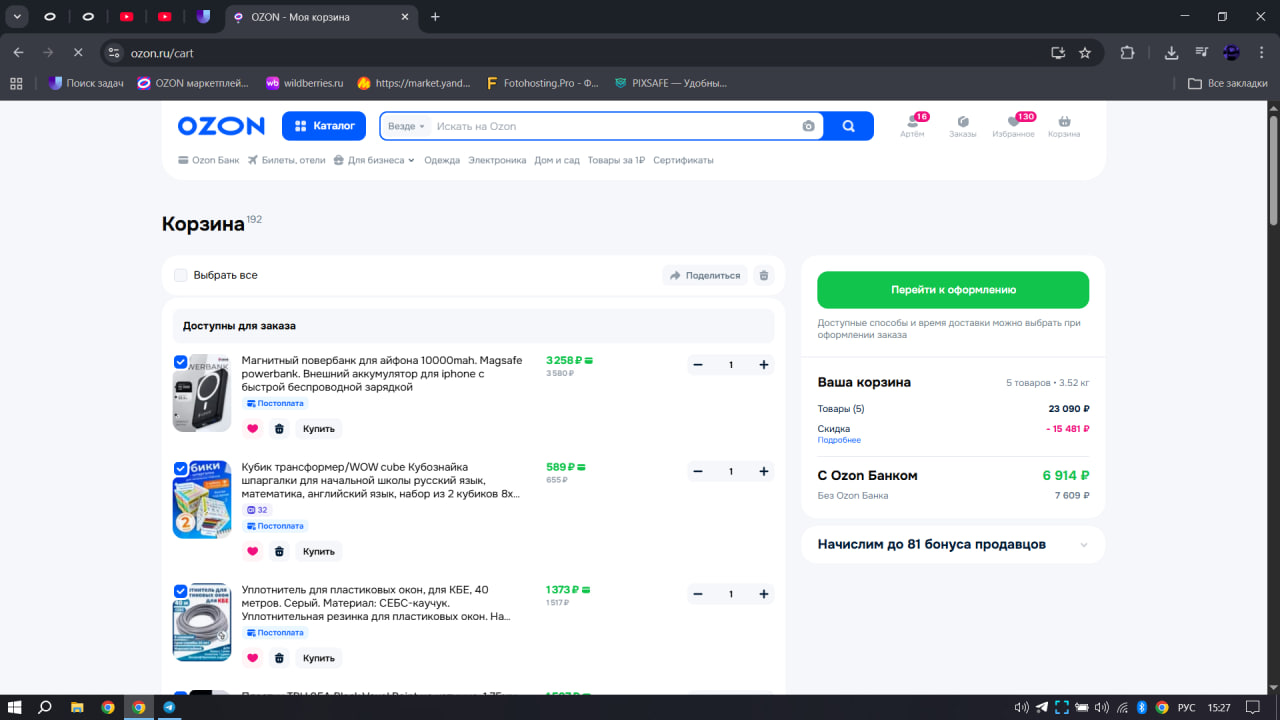Image resolution: width=1280 pixels, height=720 pixels.
Task: Open Telegram from the Windows taskbar
Action: pyautogui.click(x=169, y=707)
